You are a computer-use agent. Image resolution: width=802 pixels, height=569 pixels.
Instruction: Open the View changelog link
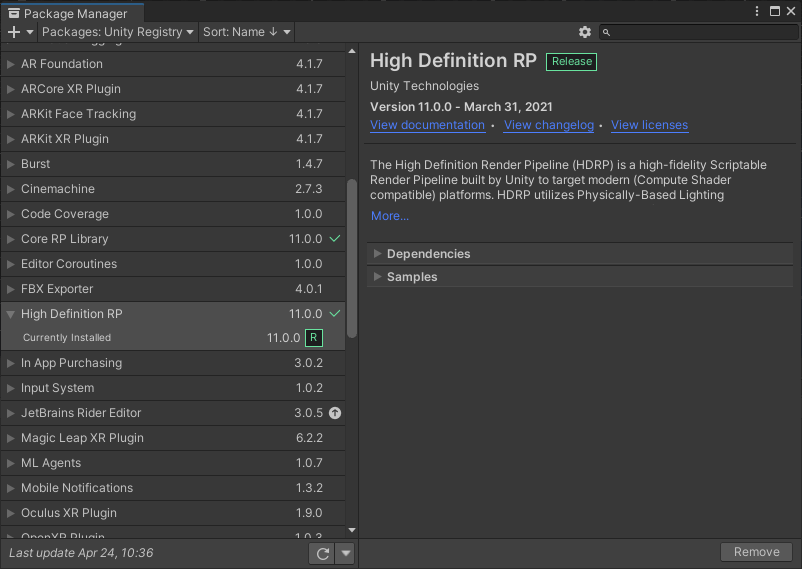[x=549, y=125]
